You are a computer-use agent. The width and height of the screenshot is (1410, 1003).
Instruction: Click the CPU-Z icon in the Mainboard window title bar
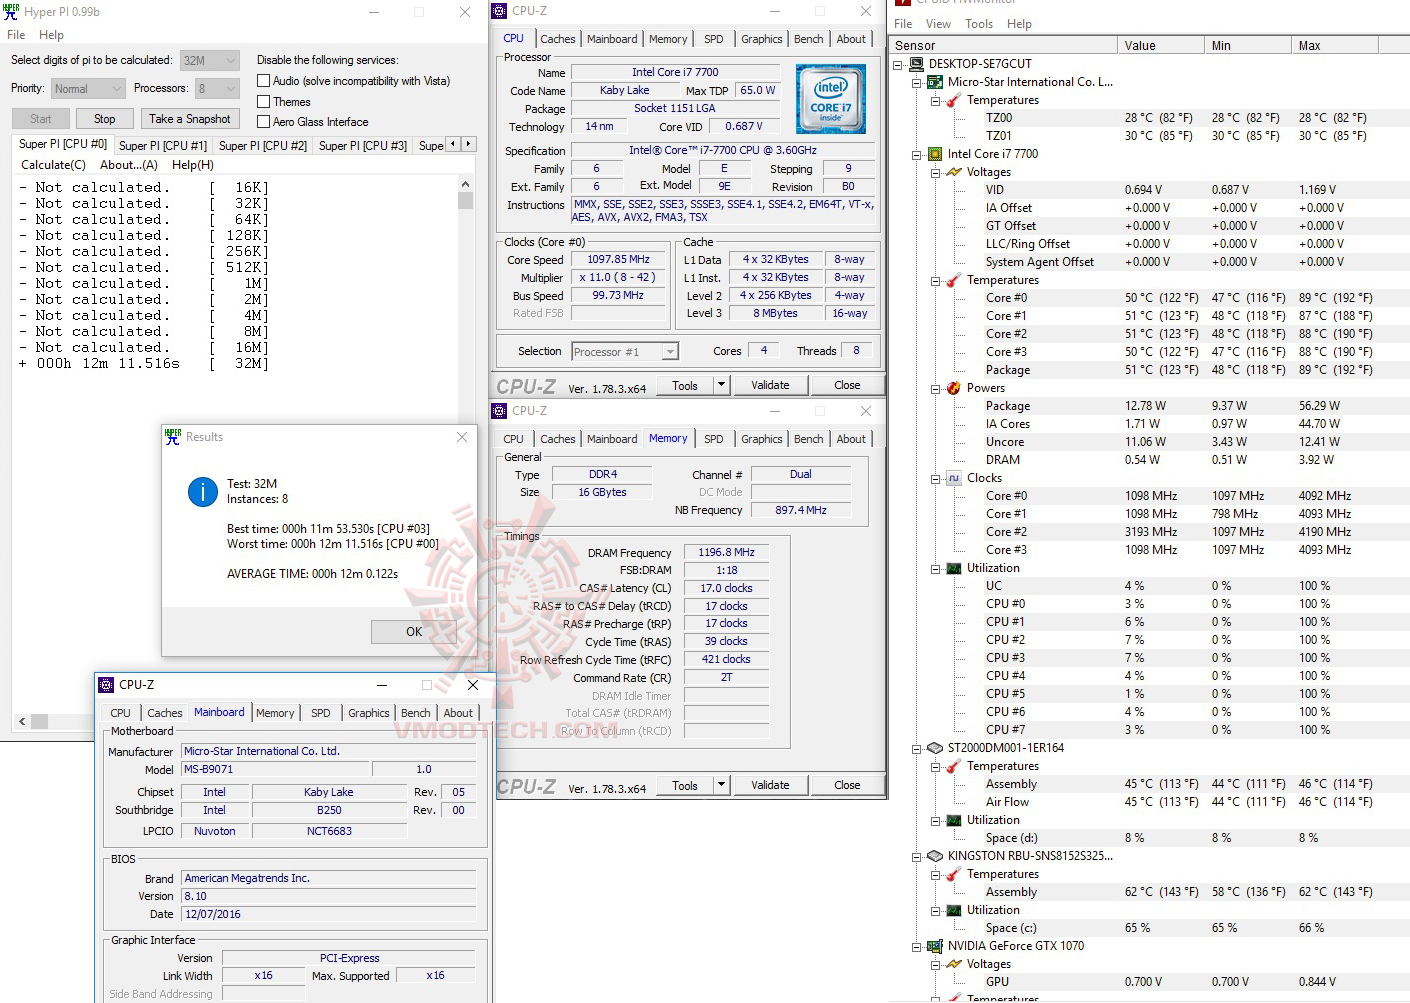106,685
